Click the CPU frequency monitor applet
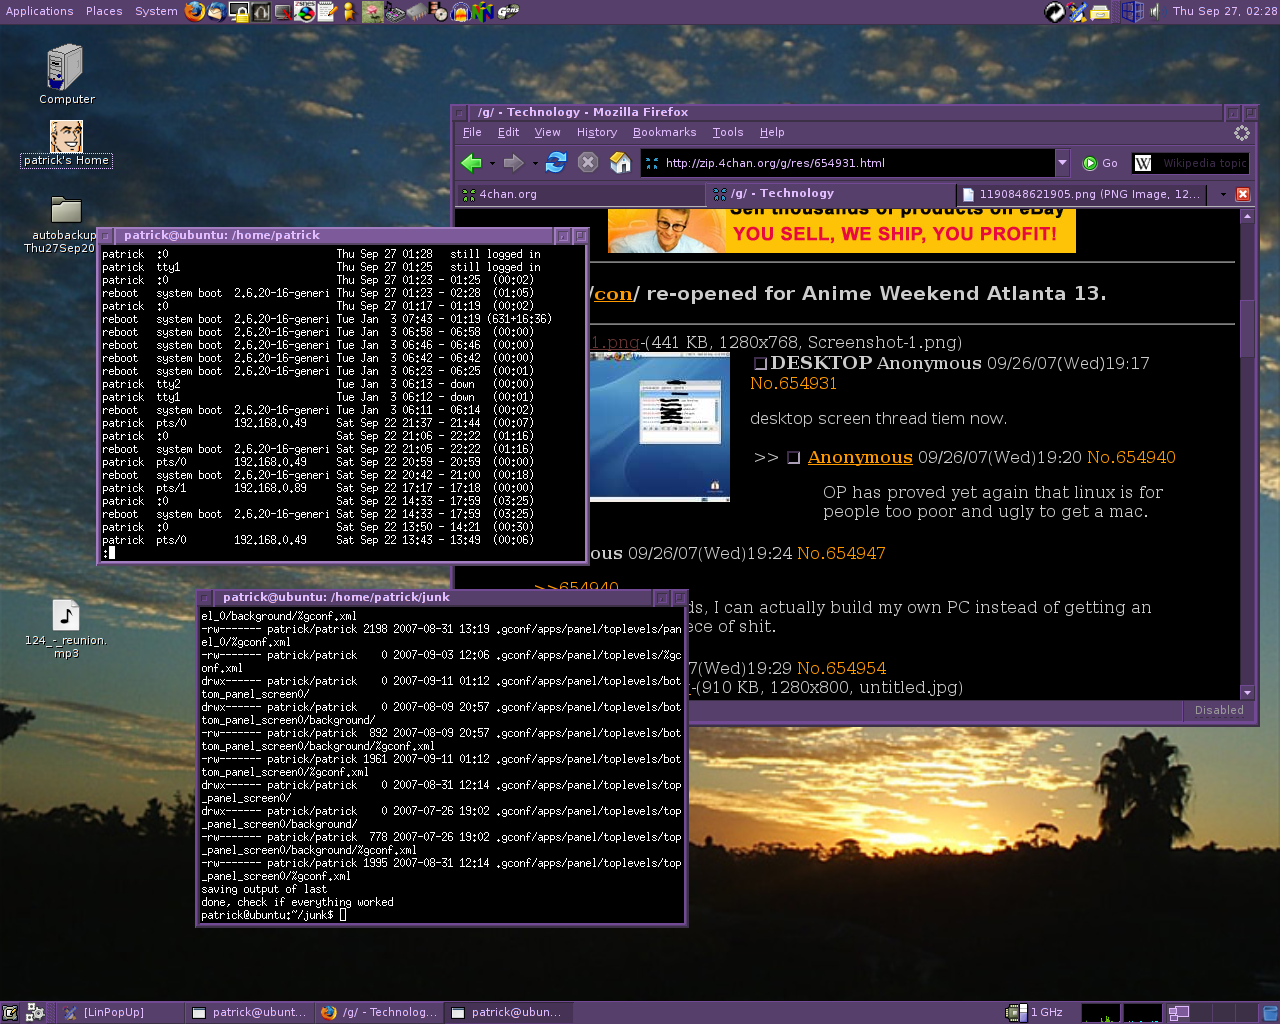The width and height of the screenshot is (1280, 1024). (x=1034, y=1012)
